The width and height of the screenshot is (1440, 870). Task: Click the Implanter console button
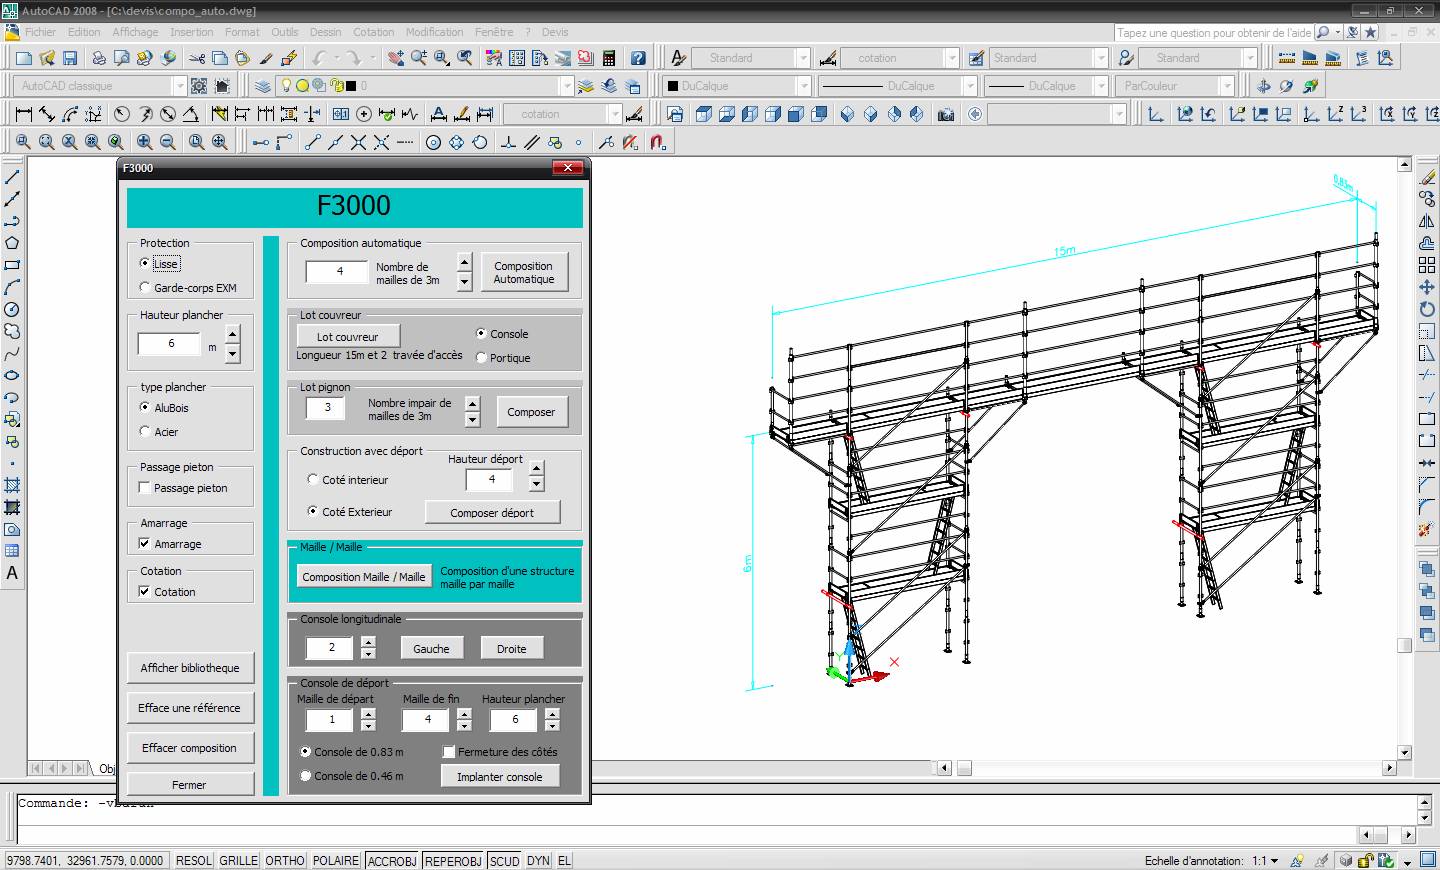coord(499,776)
